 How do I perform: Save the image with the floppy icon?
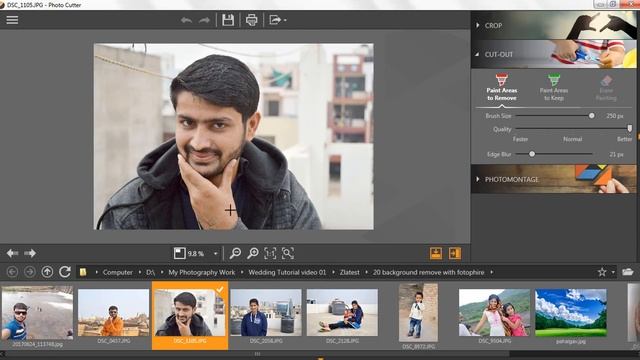(228, 20)
